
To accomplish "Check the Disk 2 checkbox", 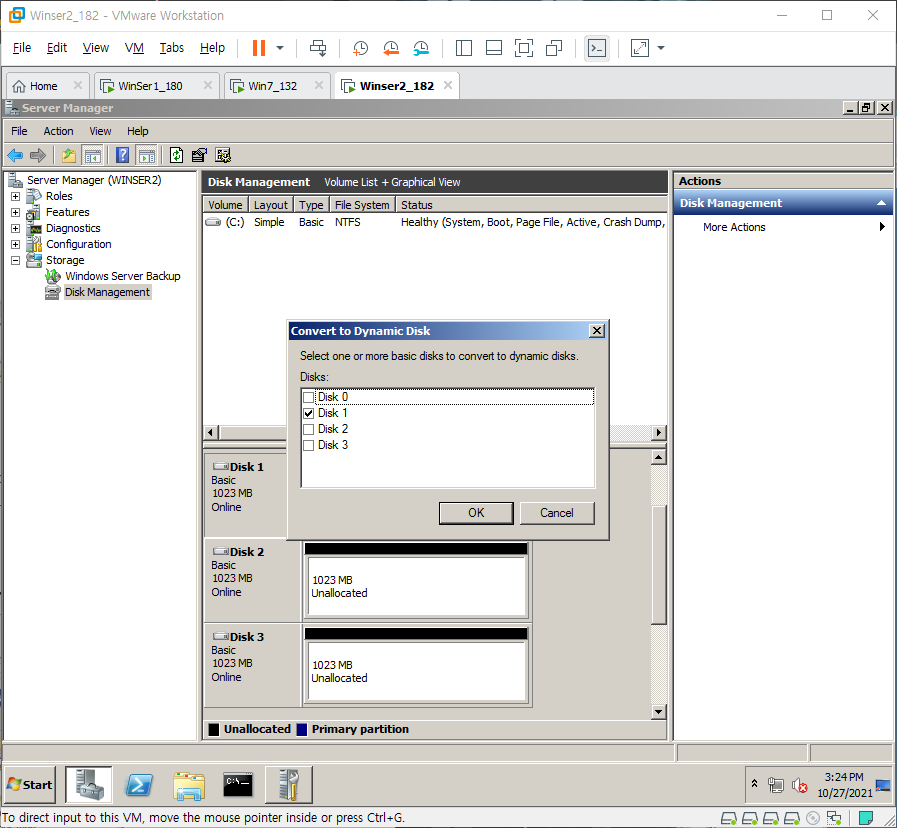I will click(309, 429).
